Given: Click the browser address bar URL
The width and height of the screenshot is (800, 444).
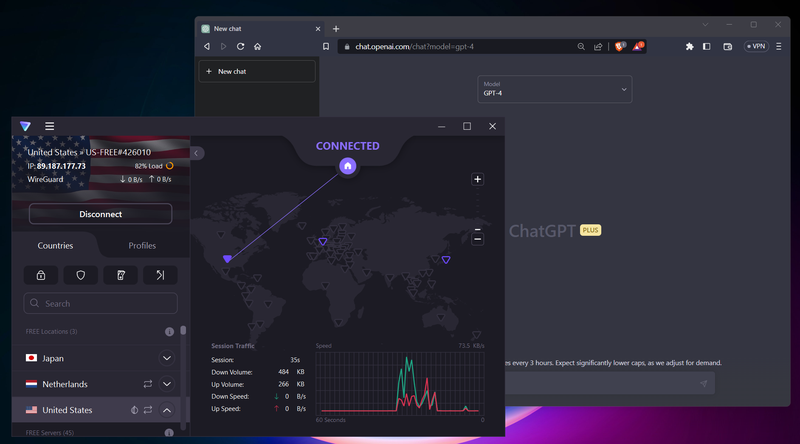Looking at the screenshot, I should [x=414, y=46].
